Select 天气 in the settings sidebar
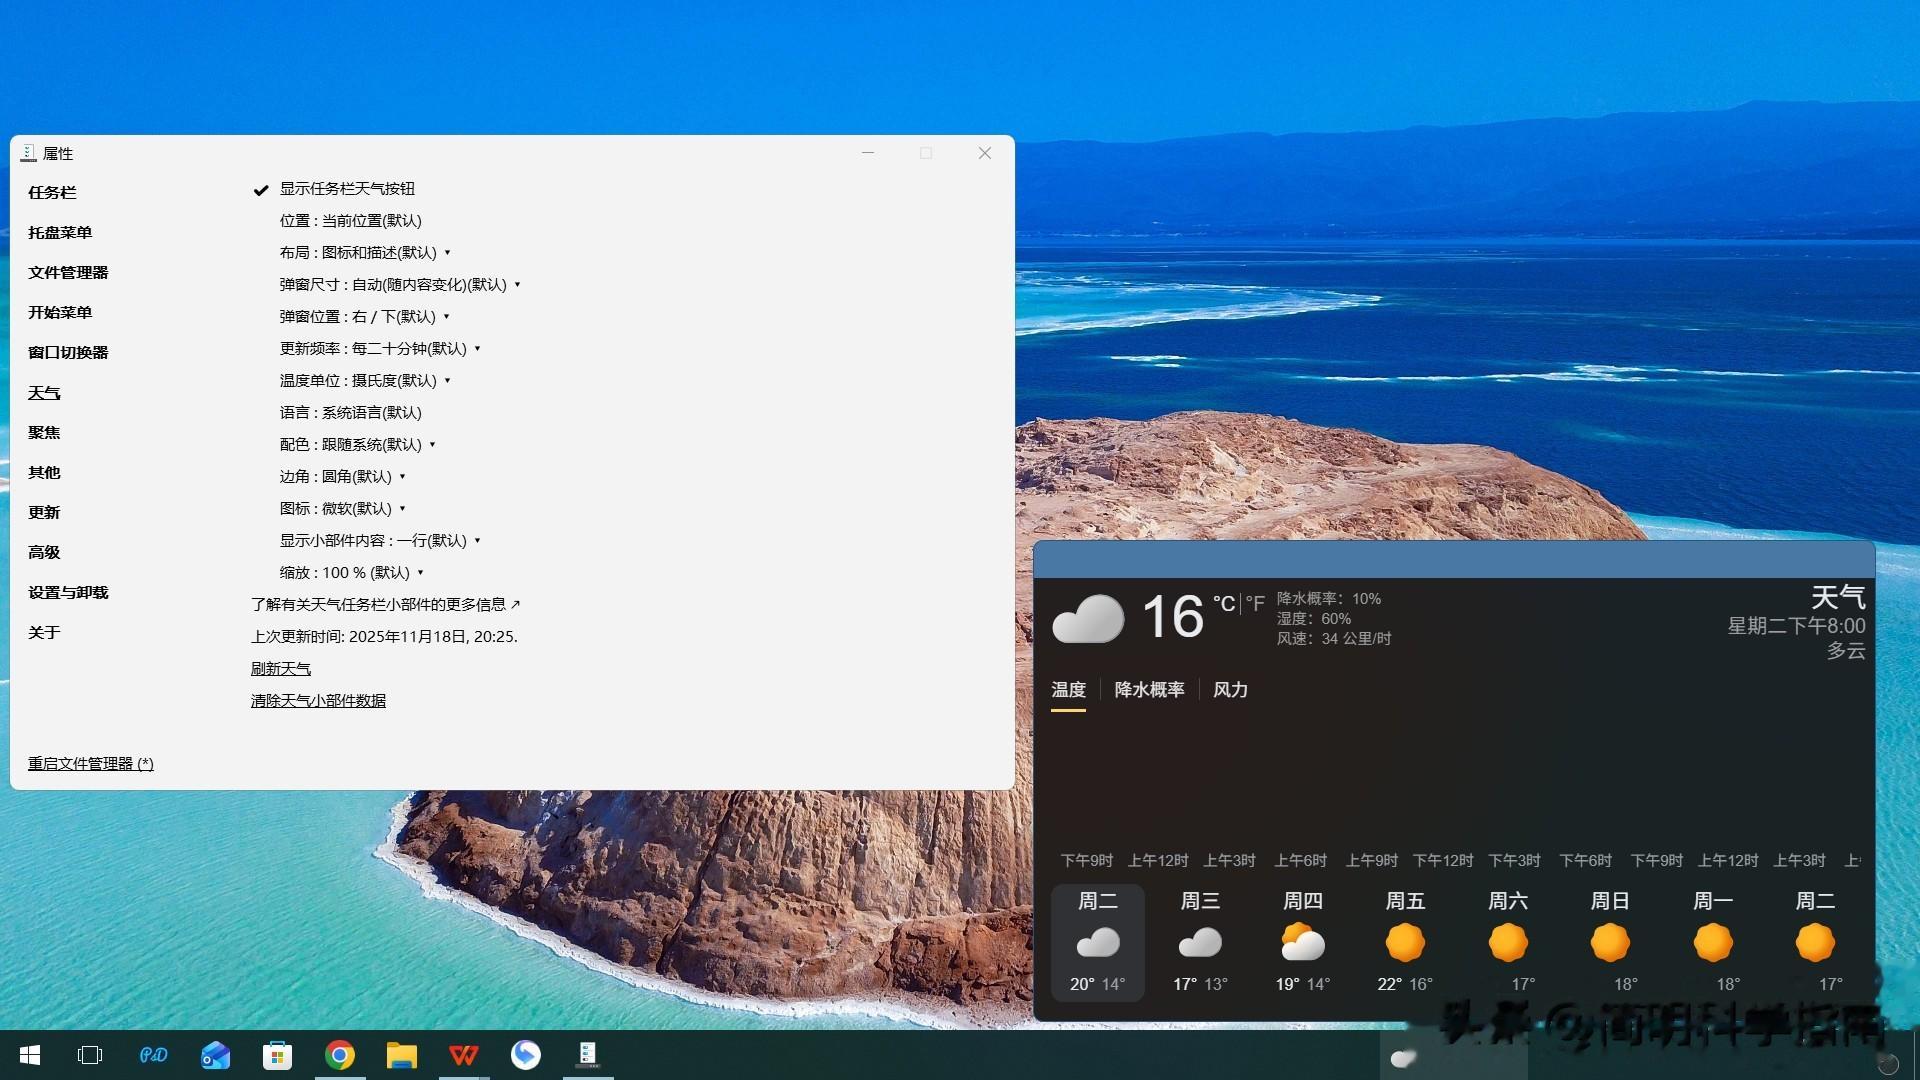Screen dimensions: 1920x1080 (x=44, y=392)
